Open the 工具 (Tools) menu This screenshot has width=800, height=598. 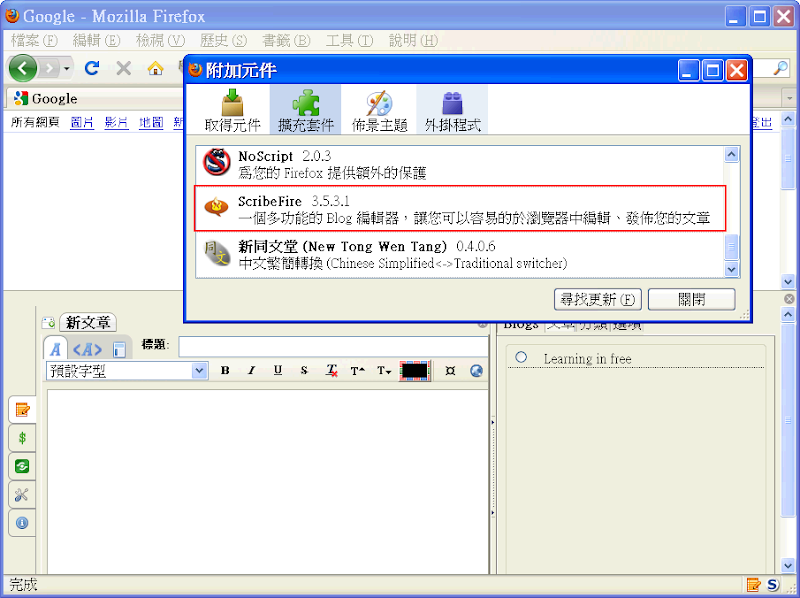tap(349, 40)
